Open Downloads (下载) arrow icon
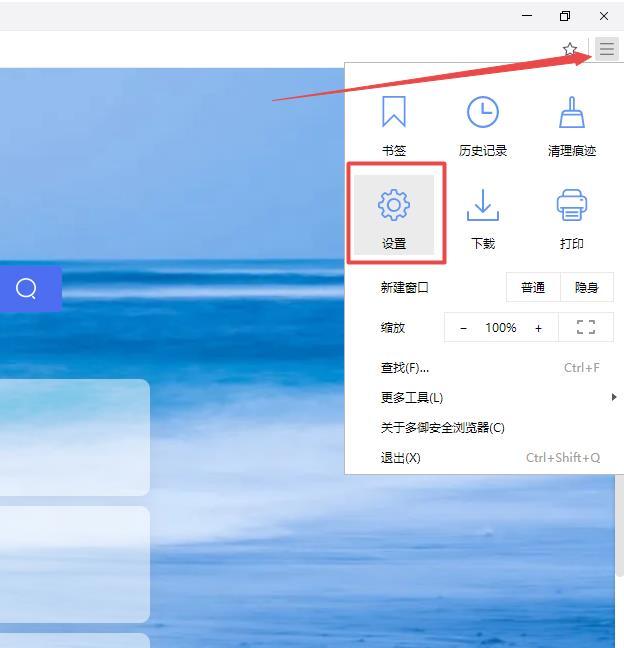Screen dimensions: 624x648 pos(483,205)
